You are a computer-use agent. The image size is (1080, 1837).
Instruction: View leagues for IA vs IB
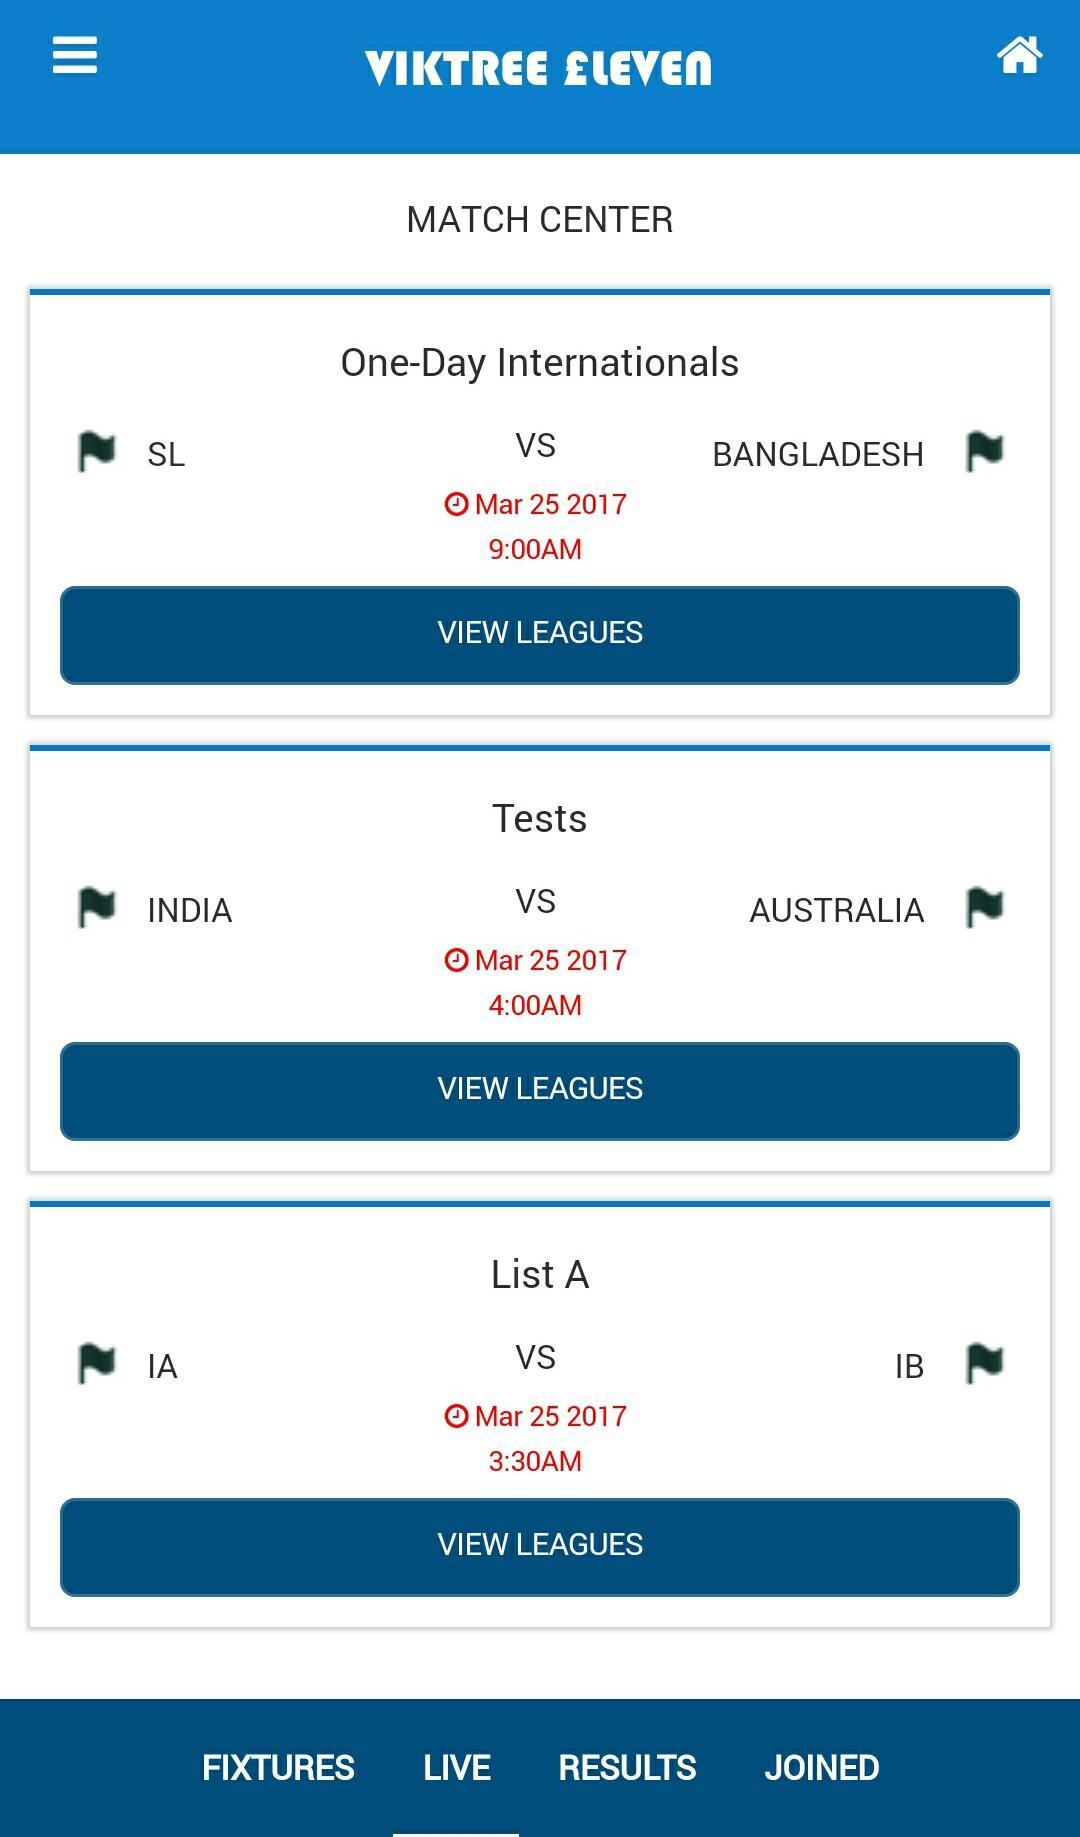[x=540, y=1547]
